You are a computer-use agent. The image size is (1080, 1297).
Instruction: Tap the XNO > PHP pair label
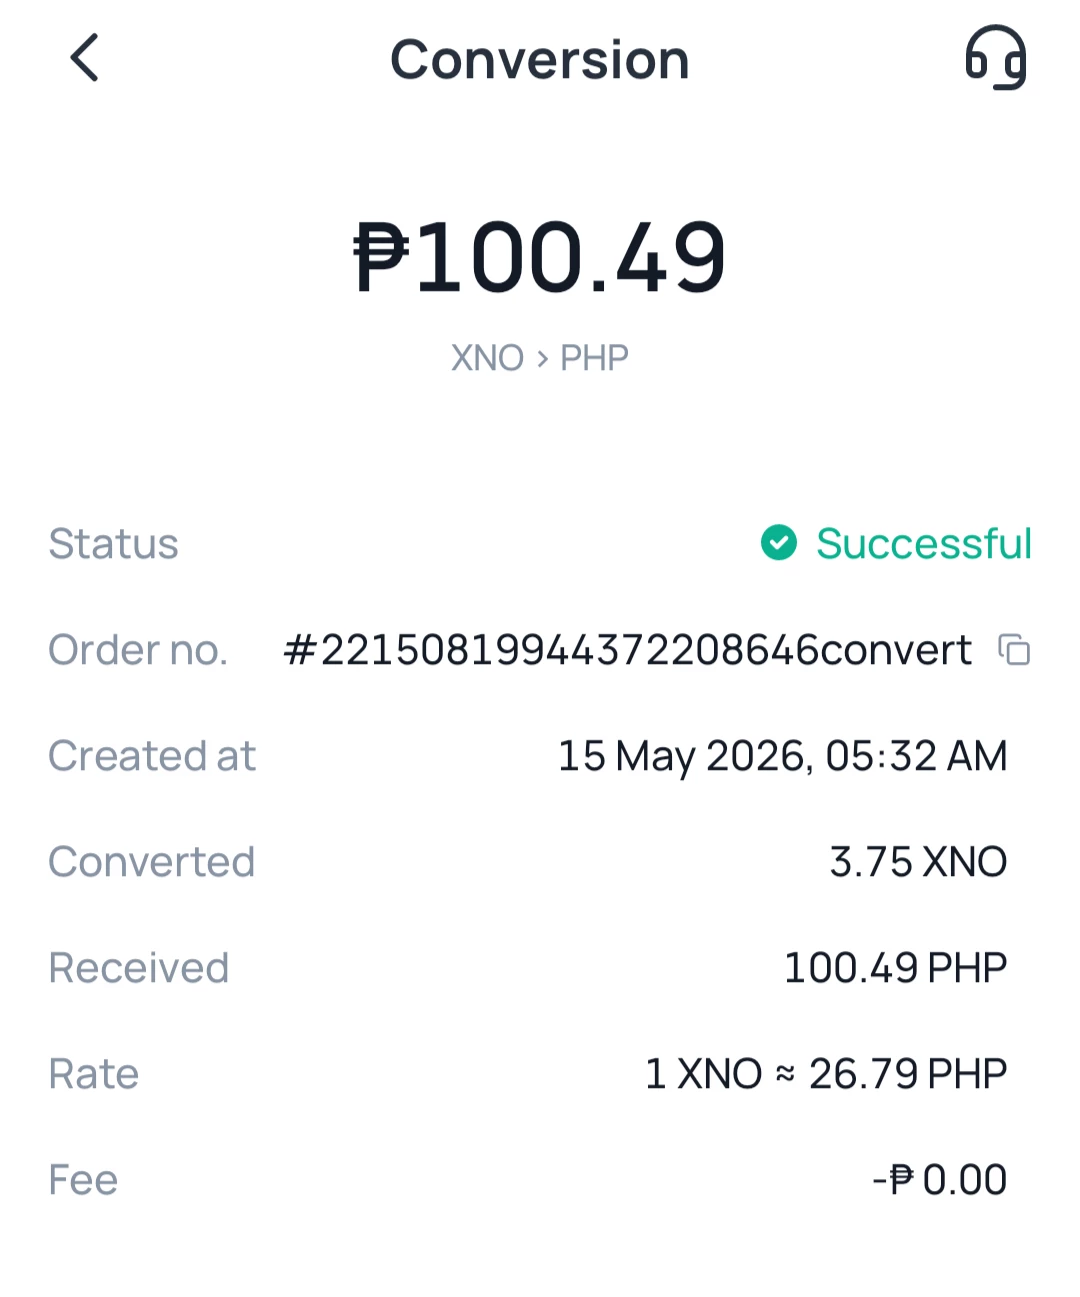click(x=540, y=358)
